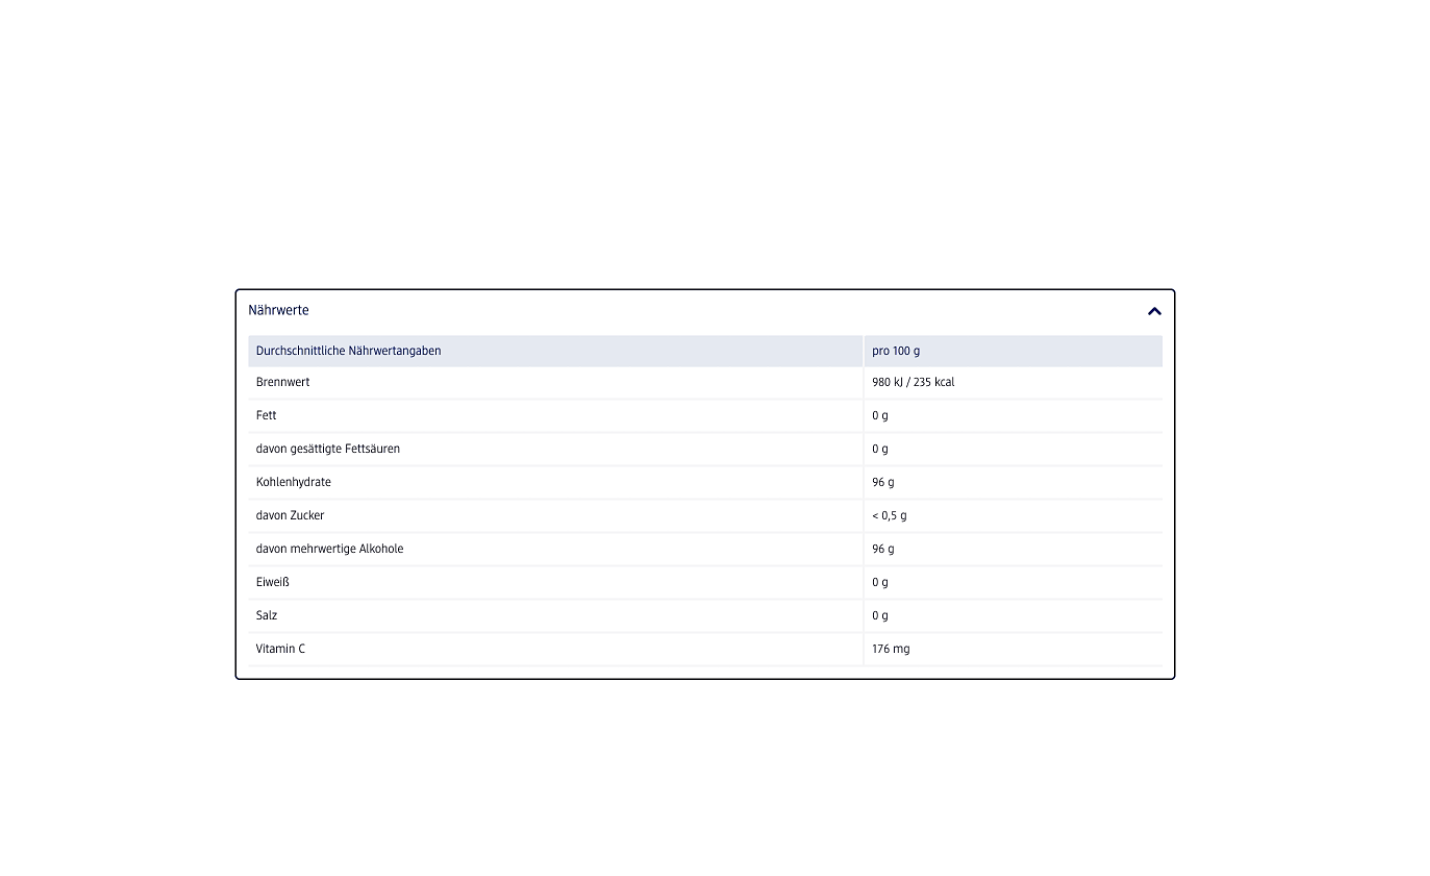1430x876 pixels.
Task: Select the Durchschnittliche Nährwertangaben column header
Action: (x=348, y=351)
